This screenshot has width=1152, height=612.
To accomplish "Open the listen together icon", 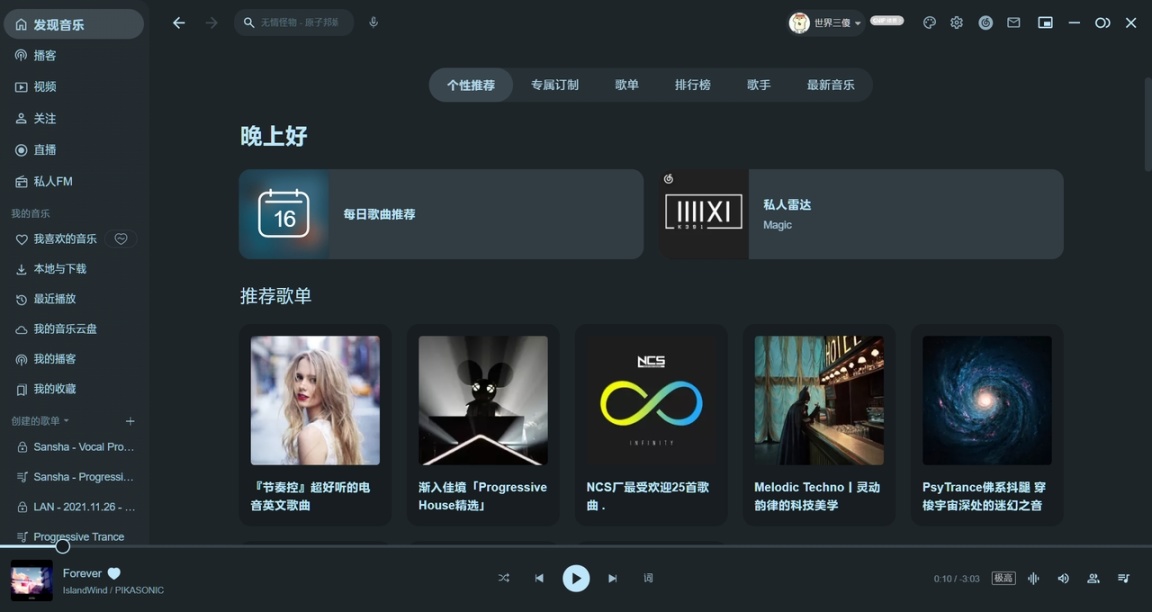I will click(x=1093, y=578).
